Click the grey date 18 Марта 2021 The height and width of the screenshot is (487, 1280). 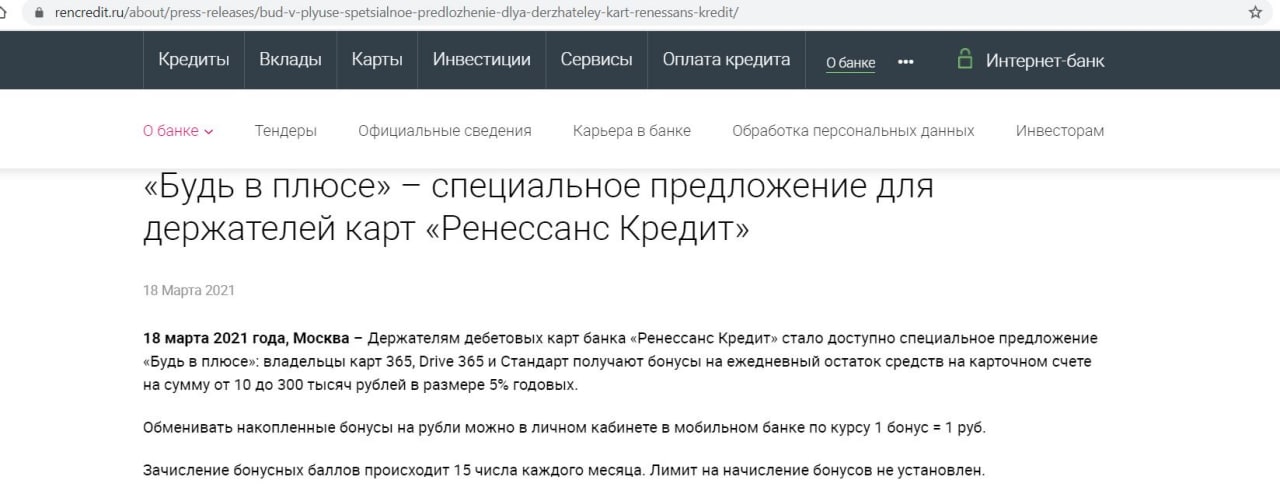click(x=189, y=291)
